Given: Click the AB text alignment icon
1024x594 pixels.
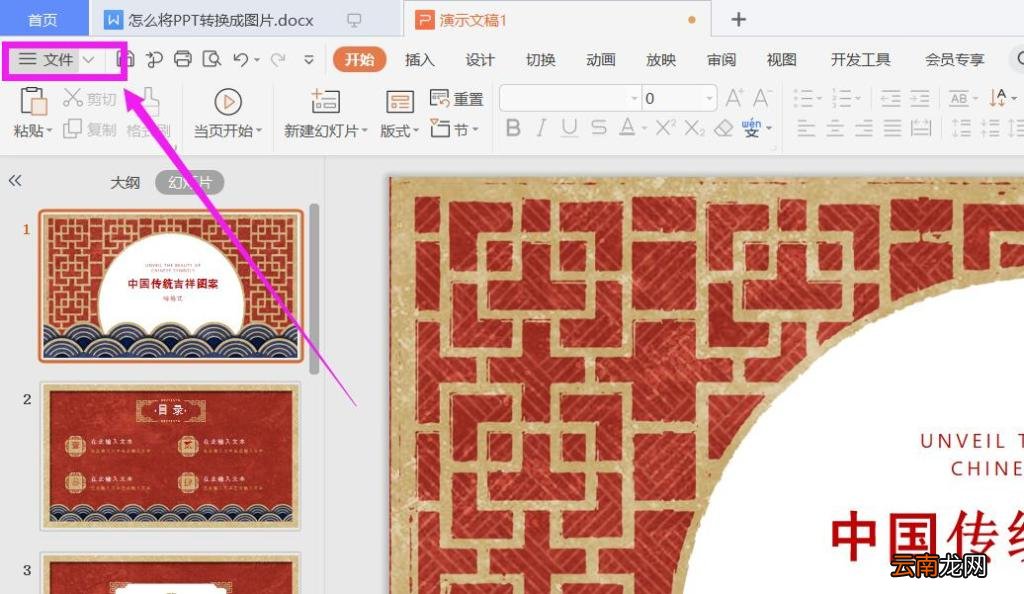Looking at the screenshot, I should tap(959, 99).
